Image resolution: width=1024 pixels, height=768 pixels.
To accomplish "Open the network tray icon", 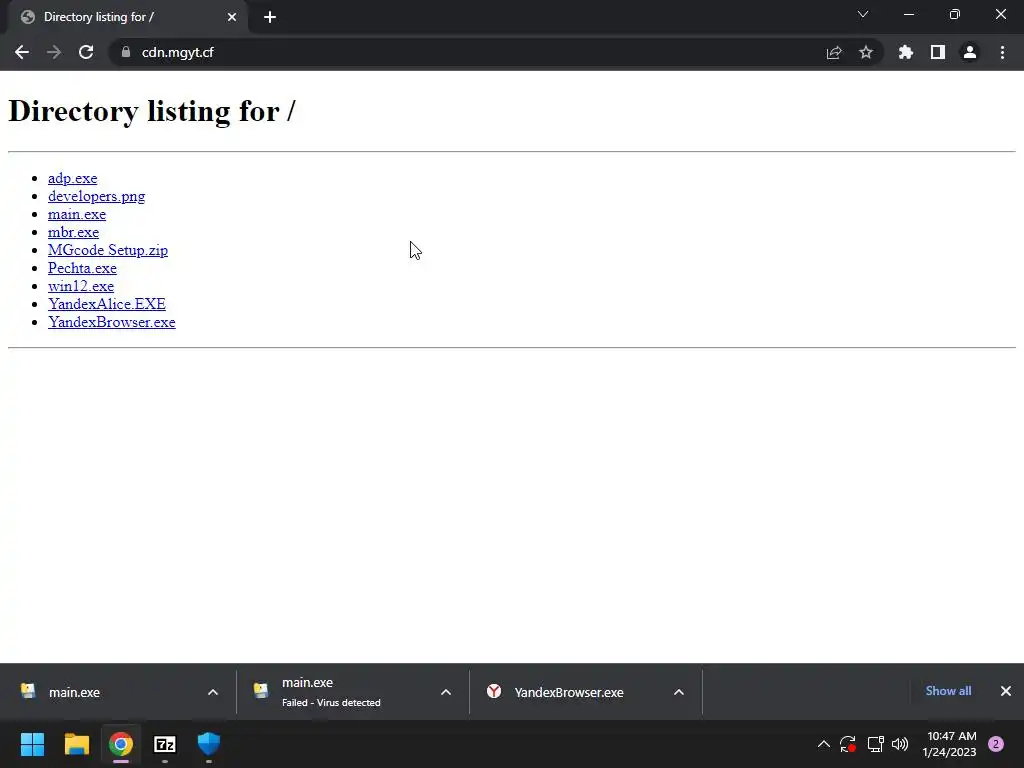I will point(875,744).
